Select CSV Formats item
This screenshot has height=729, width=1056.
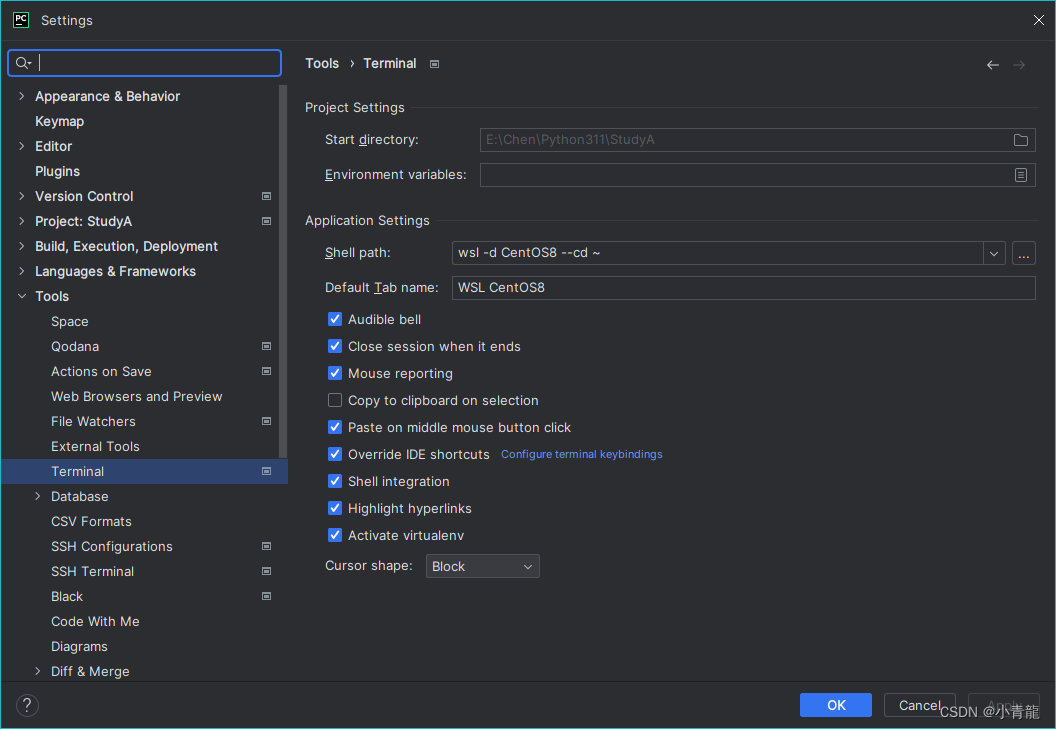click(91, 521)
